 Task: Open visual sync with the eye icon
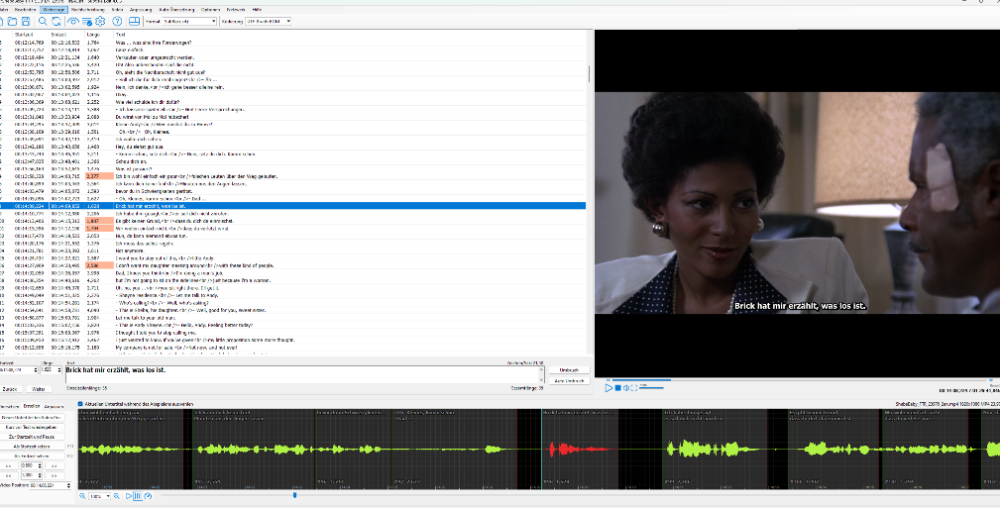pyautogui.click(x=73, y=21)
